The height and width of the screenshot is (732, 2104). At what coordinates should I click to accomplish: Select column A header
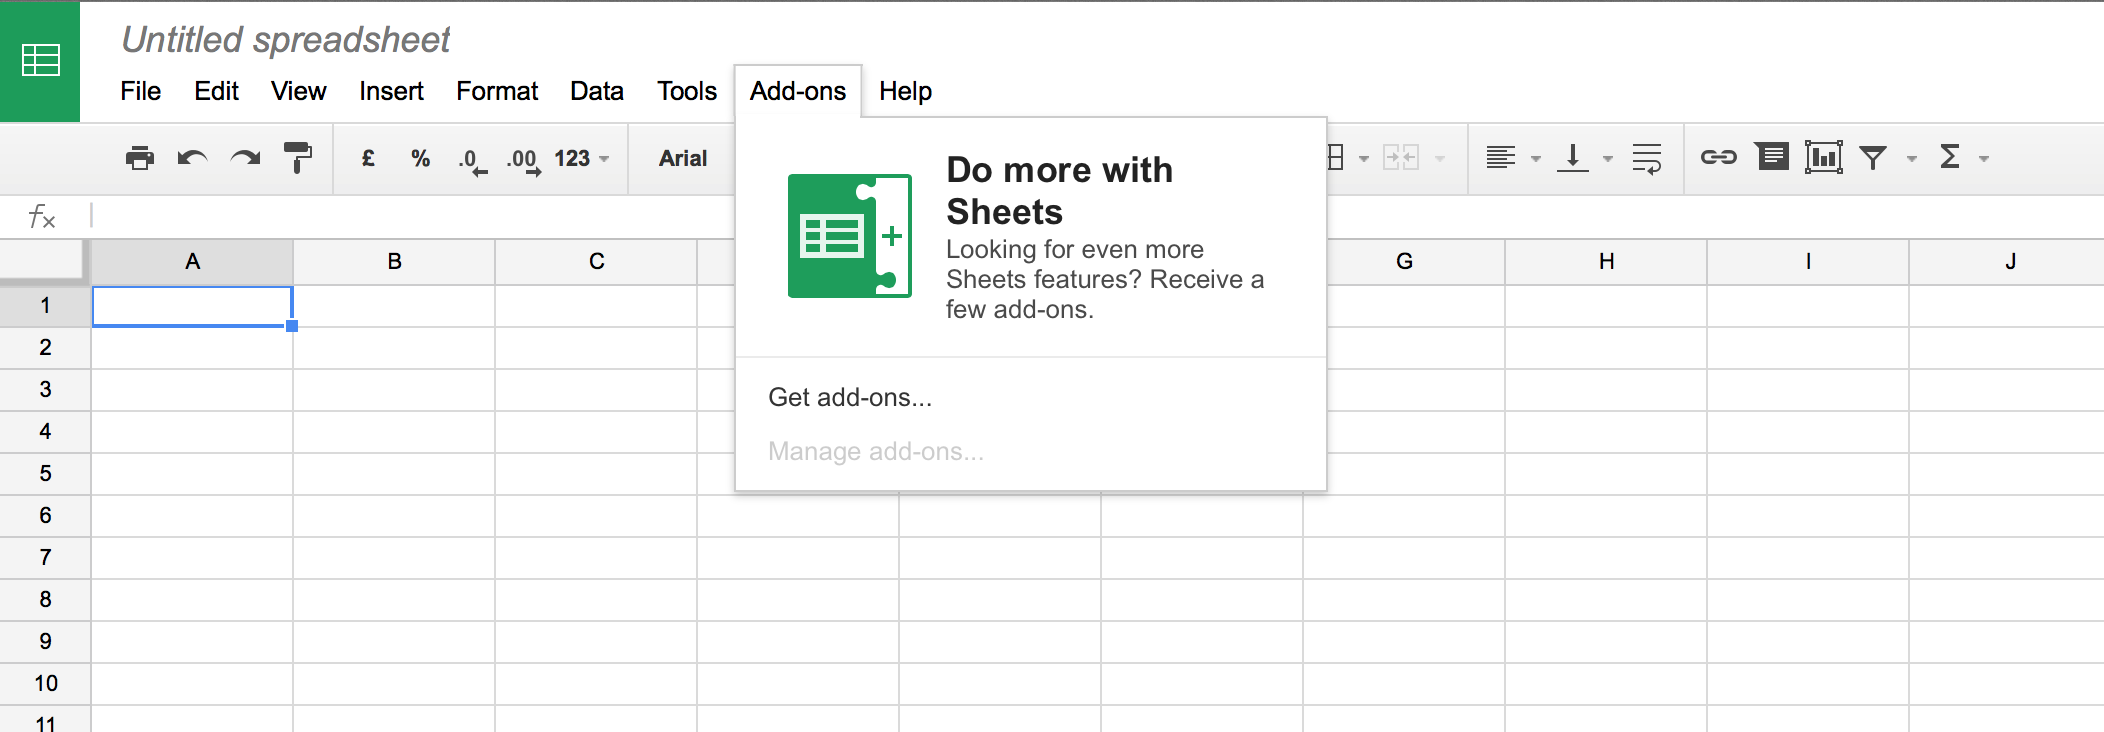pyautogui.click(x=192, y=262)
